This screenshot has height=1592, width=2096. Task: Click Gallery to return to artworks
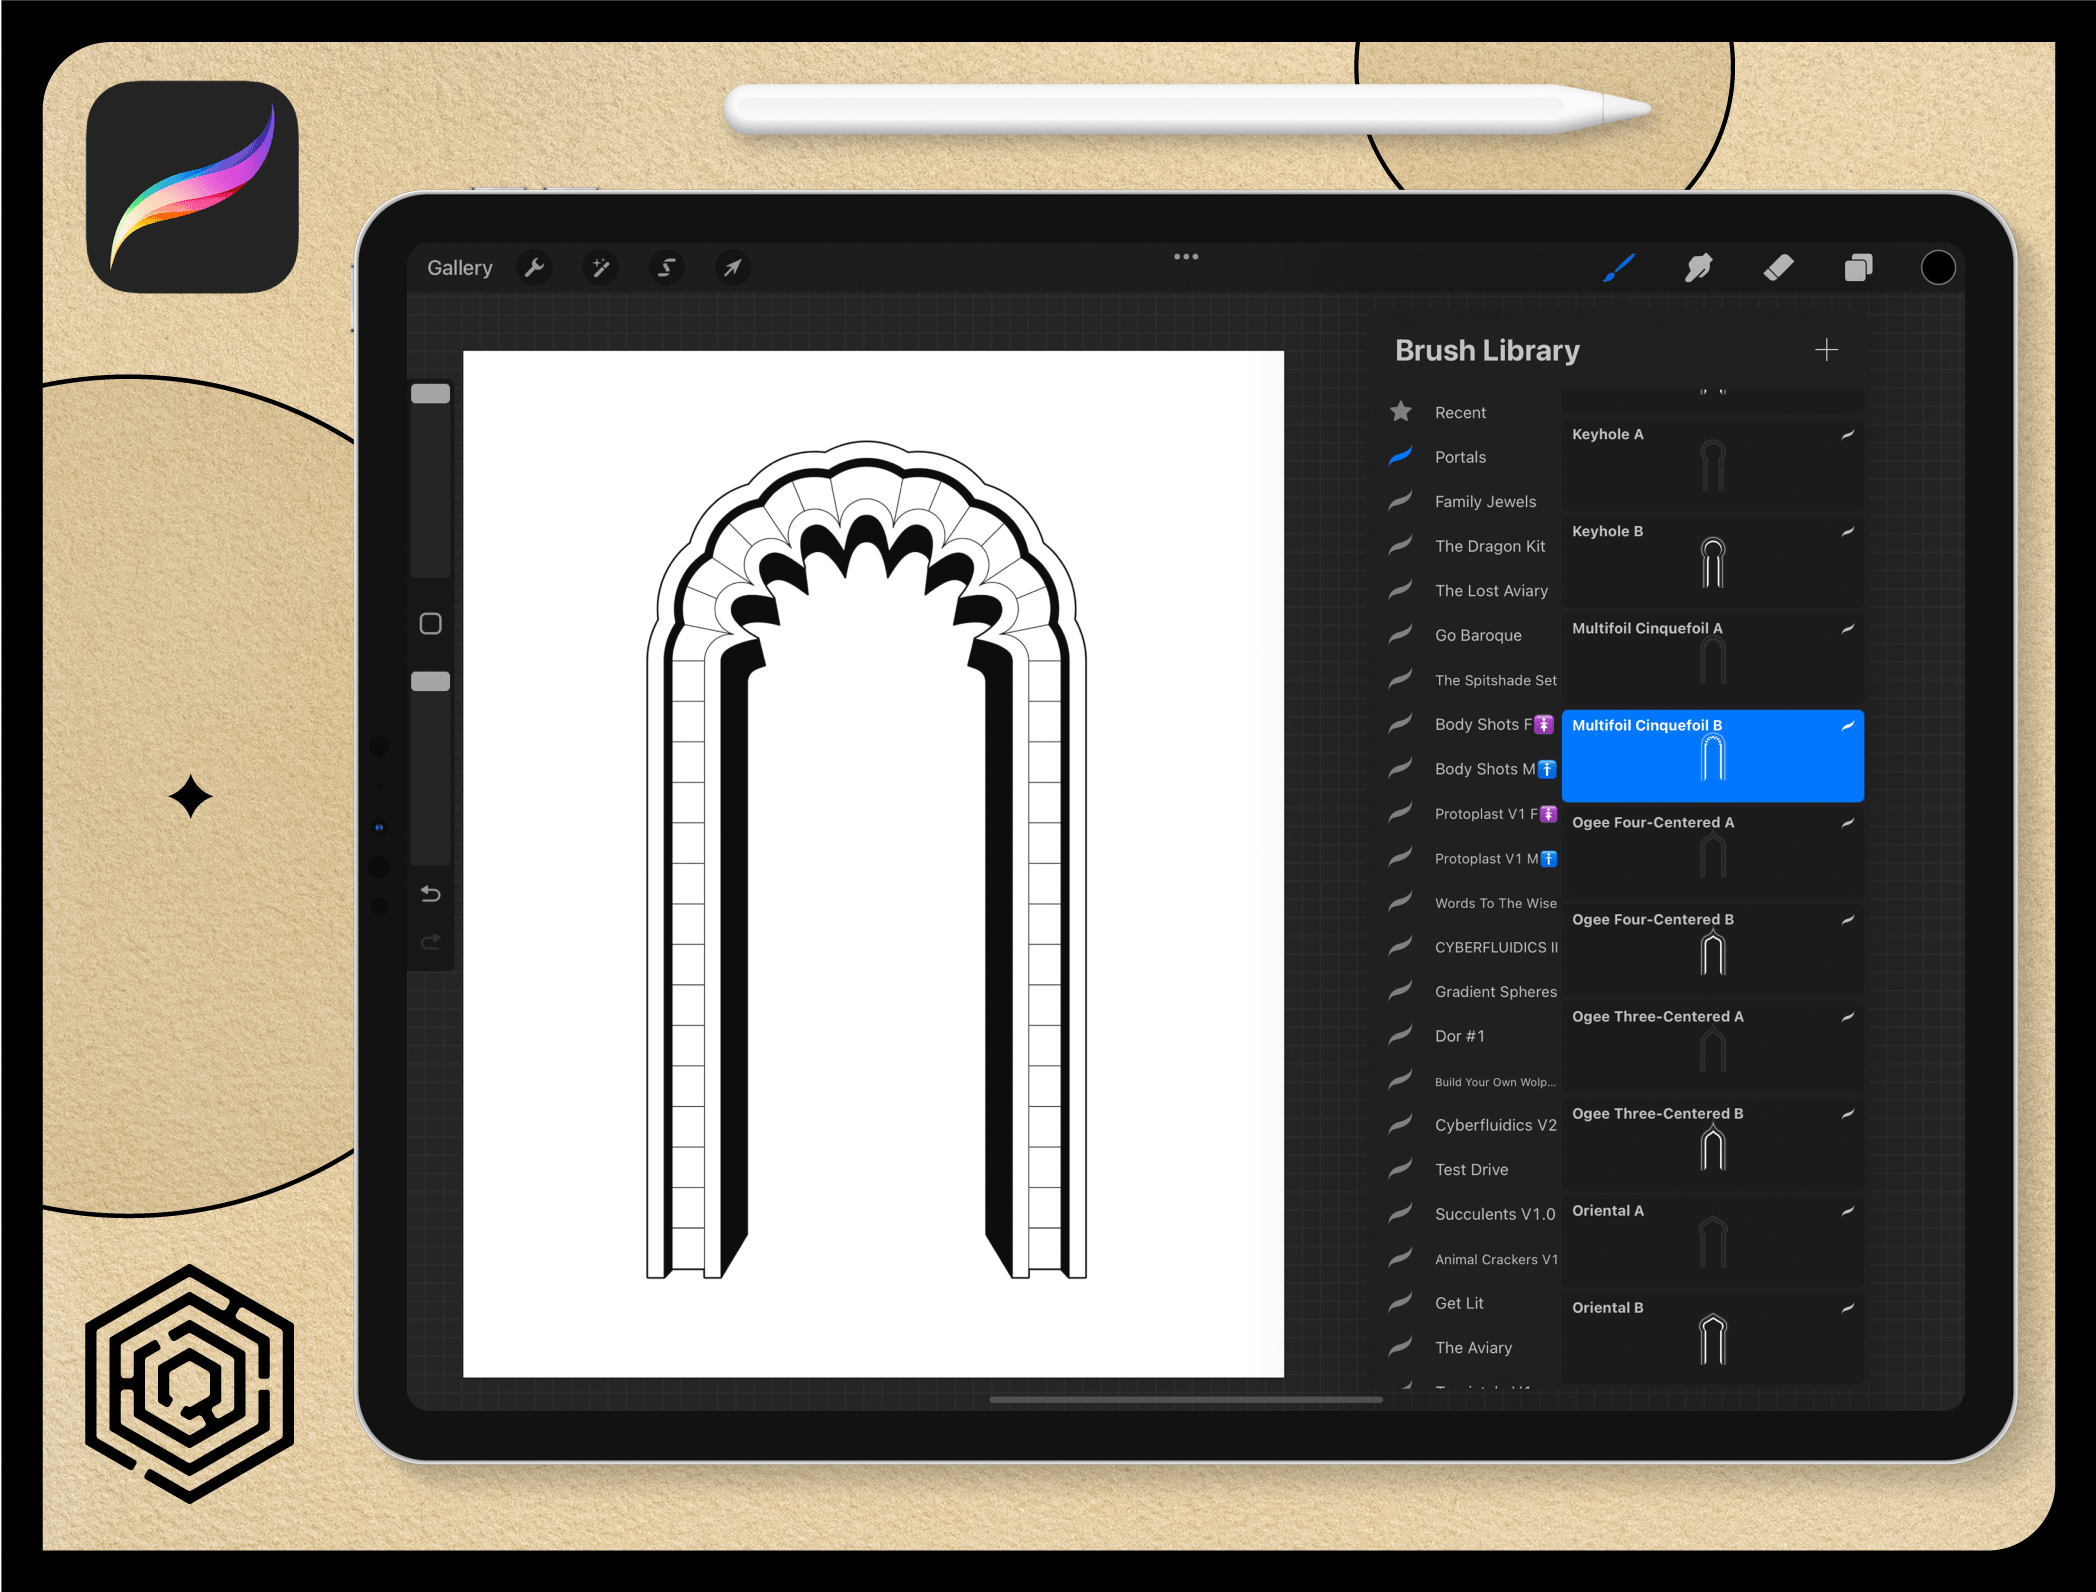pos(460,268)
